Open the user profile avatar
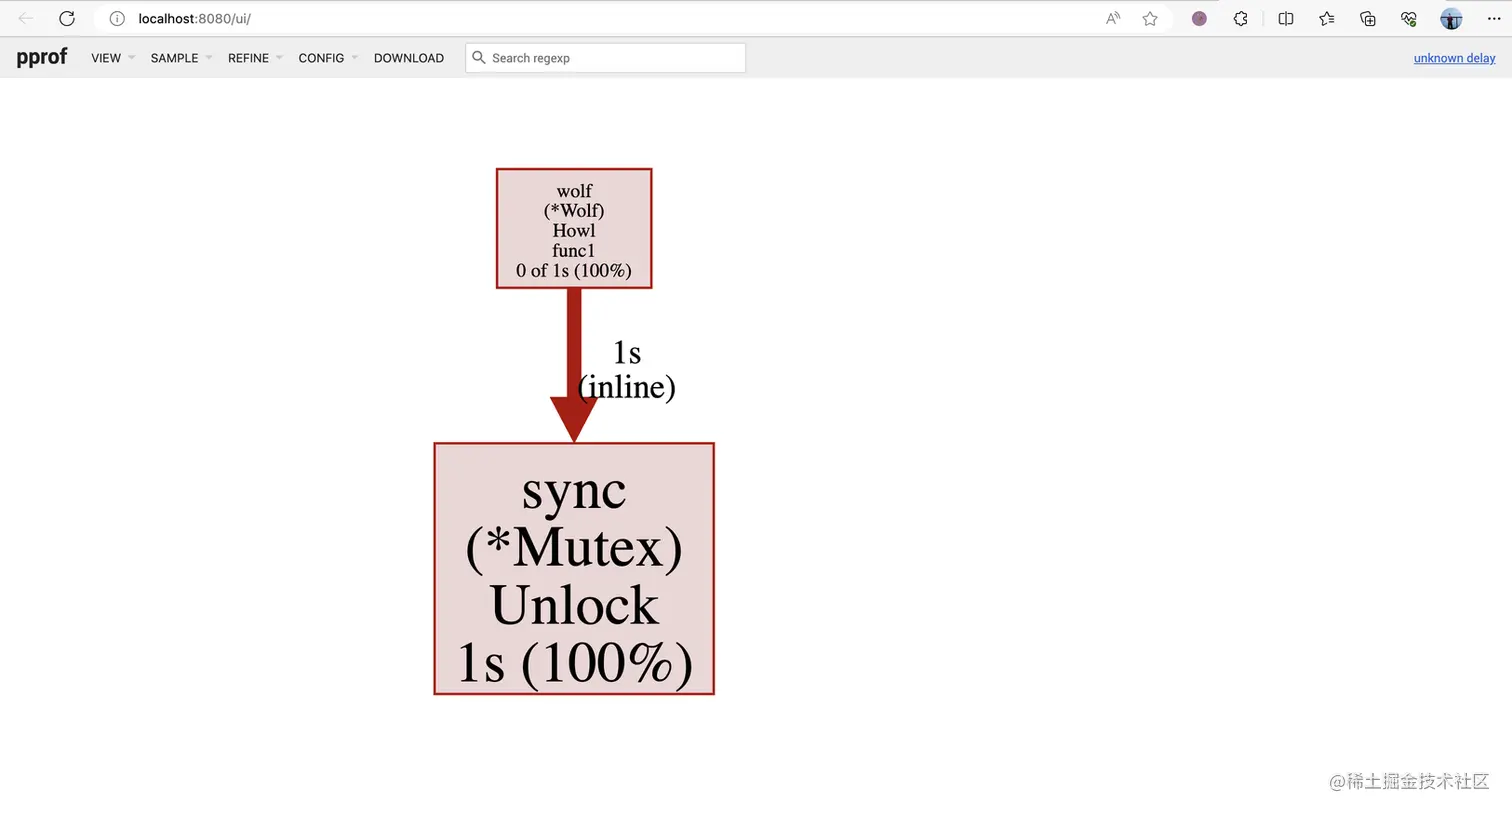The image size is (1512, 814). (1451, 18)
